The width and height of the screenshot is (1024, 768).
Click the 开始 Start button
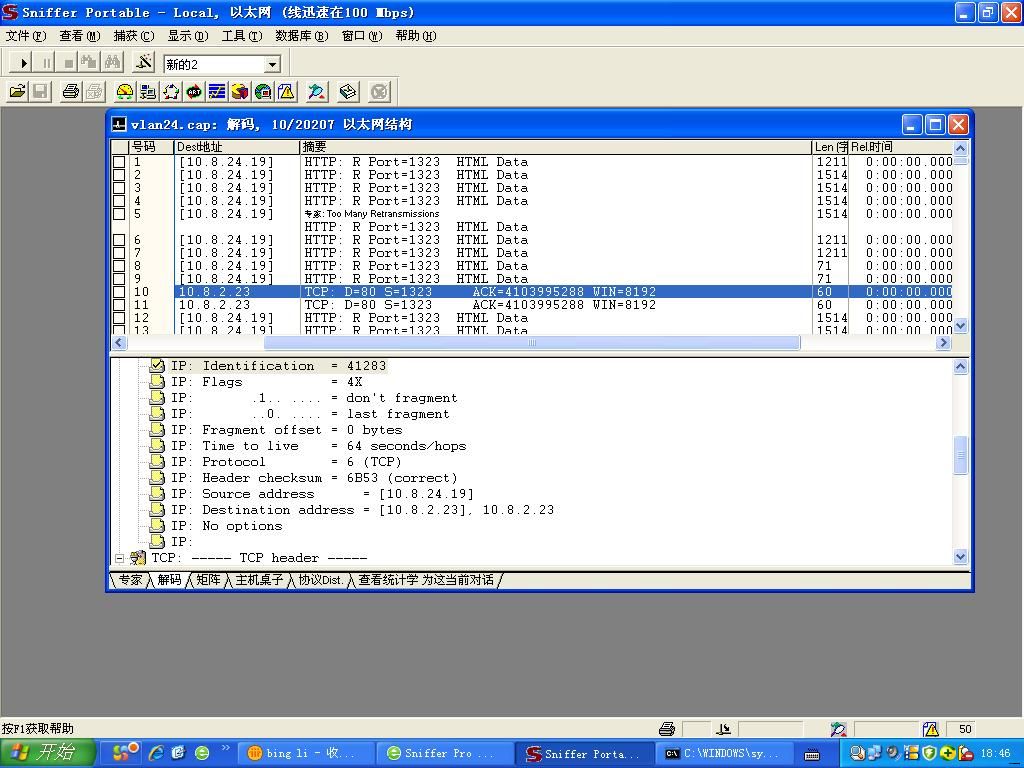[47, 753]
